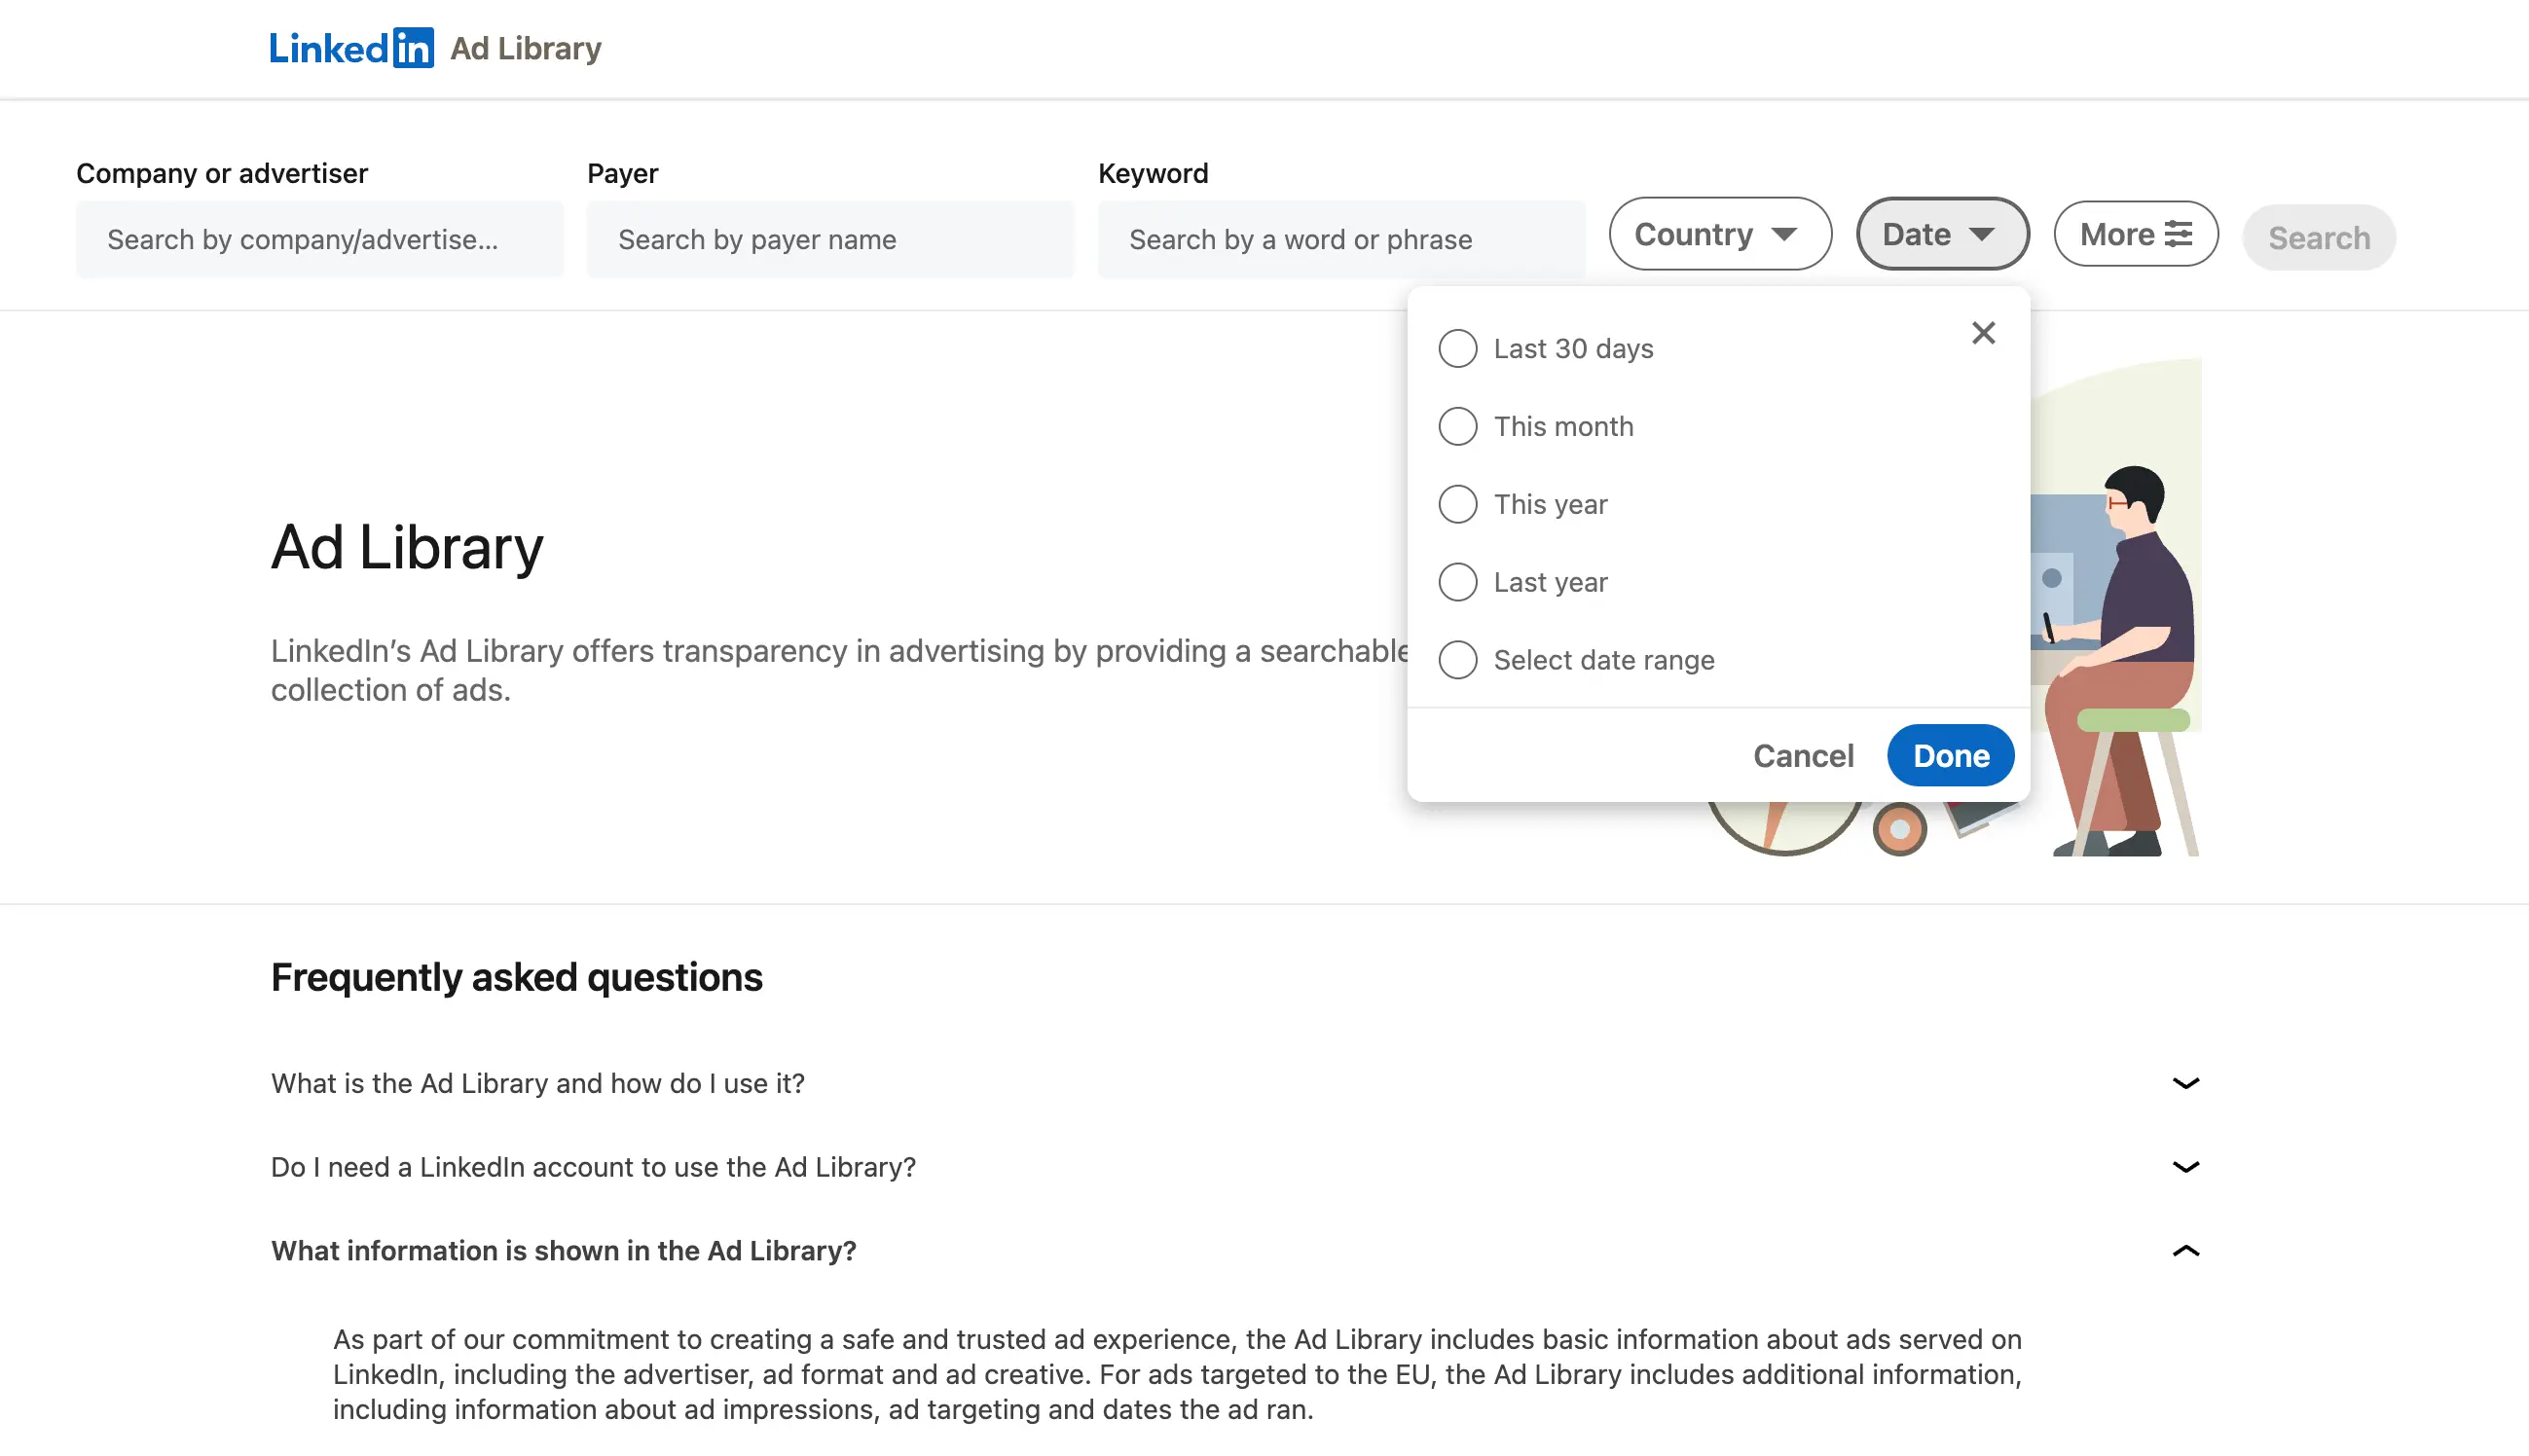Click the Ad Library header title link
This screenshot has width=2529, height=1456.
(x=526, y=48)
